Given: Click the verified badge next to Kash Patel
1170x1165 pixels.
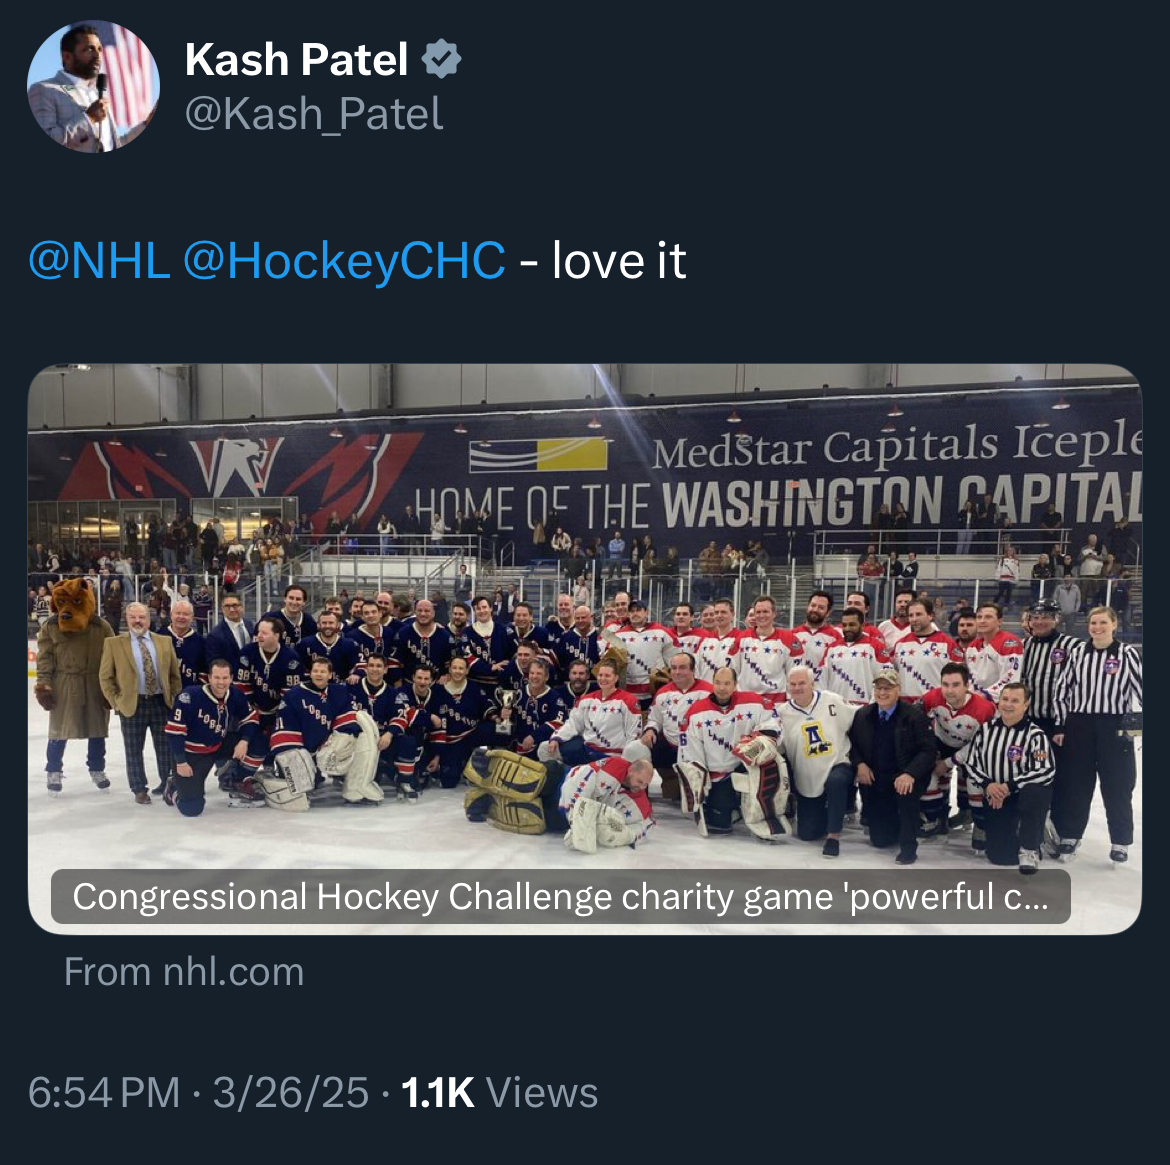Looking at the screenshot, I should click(442, 59).
